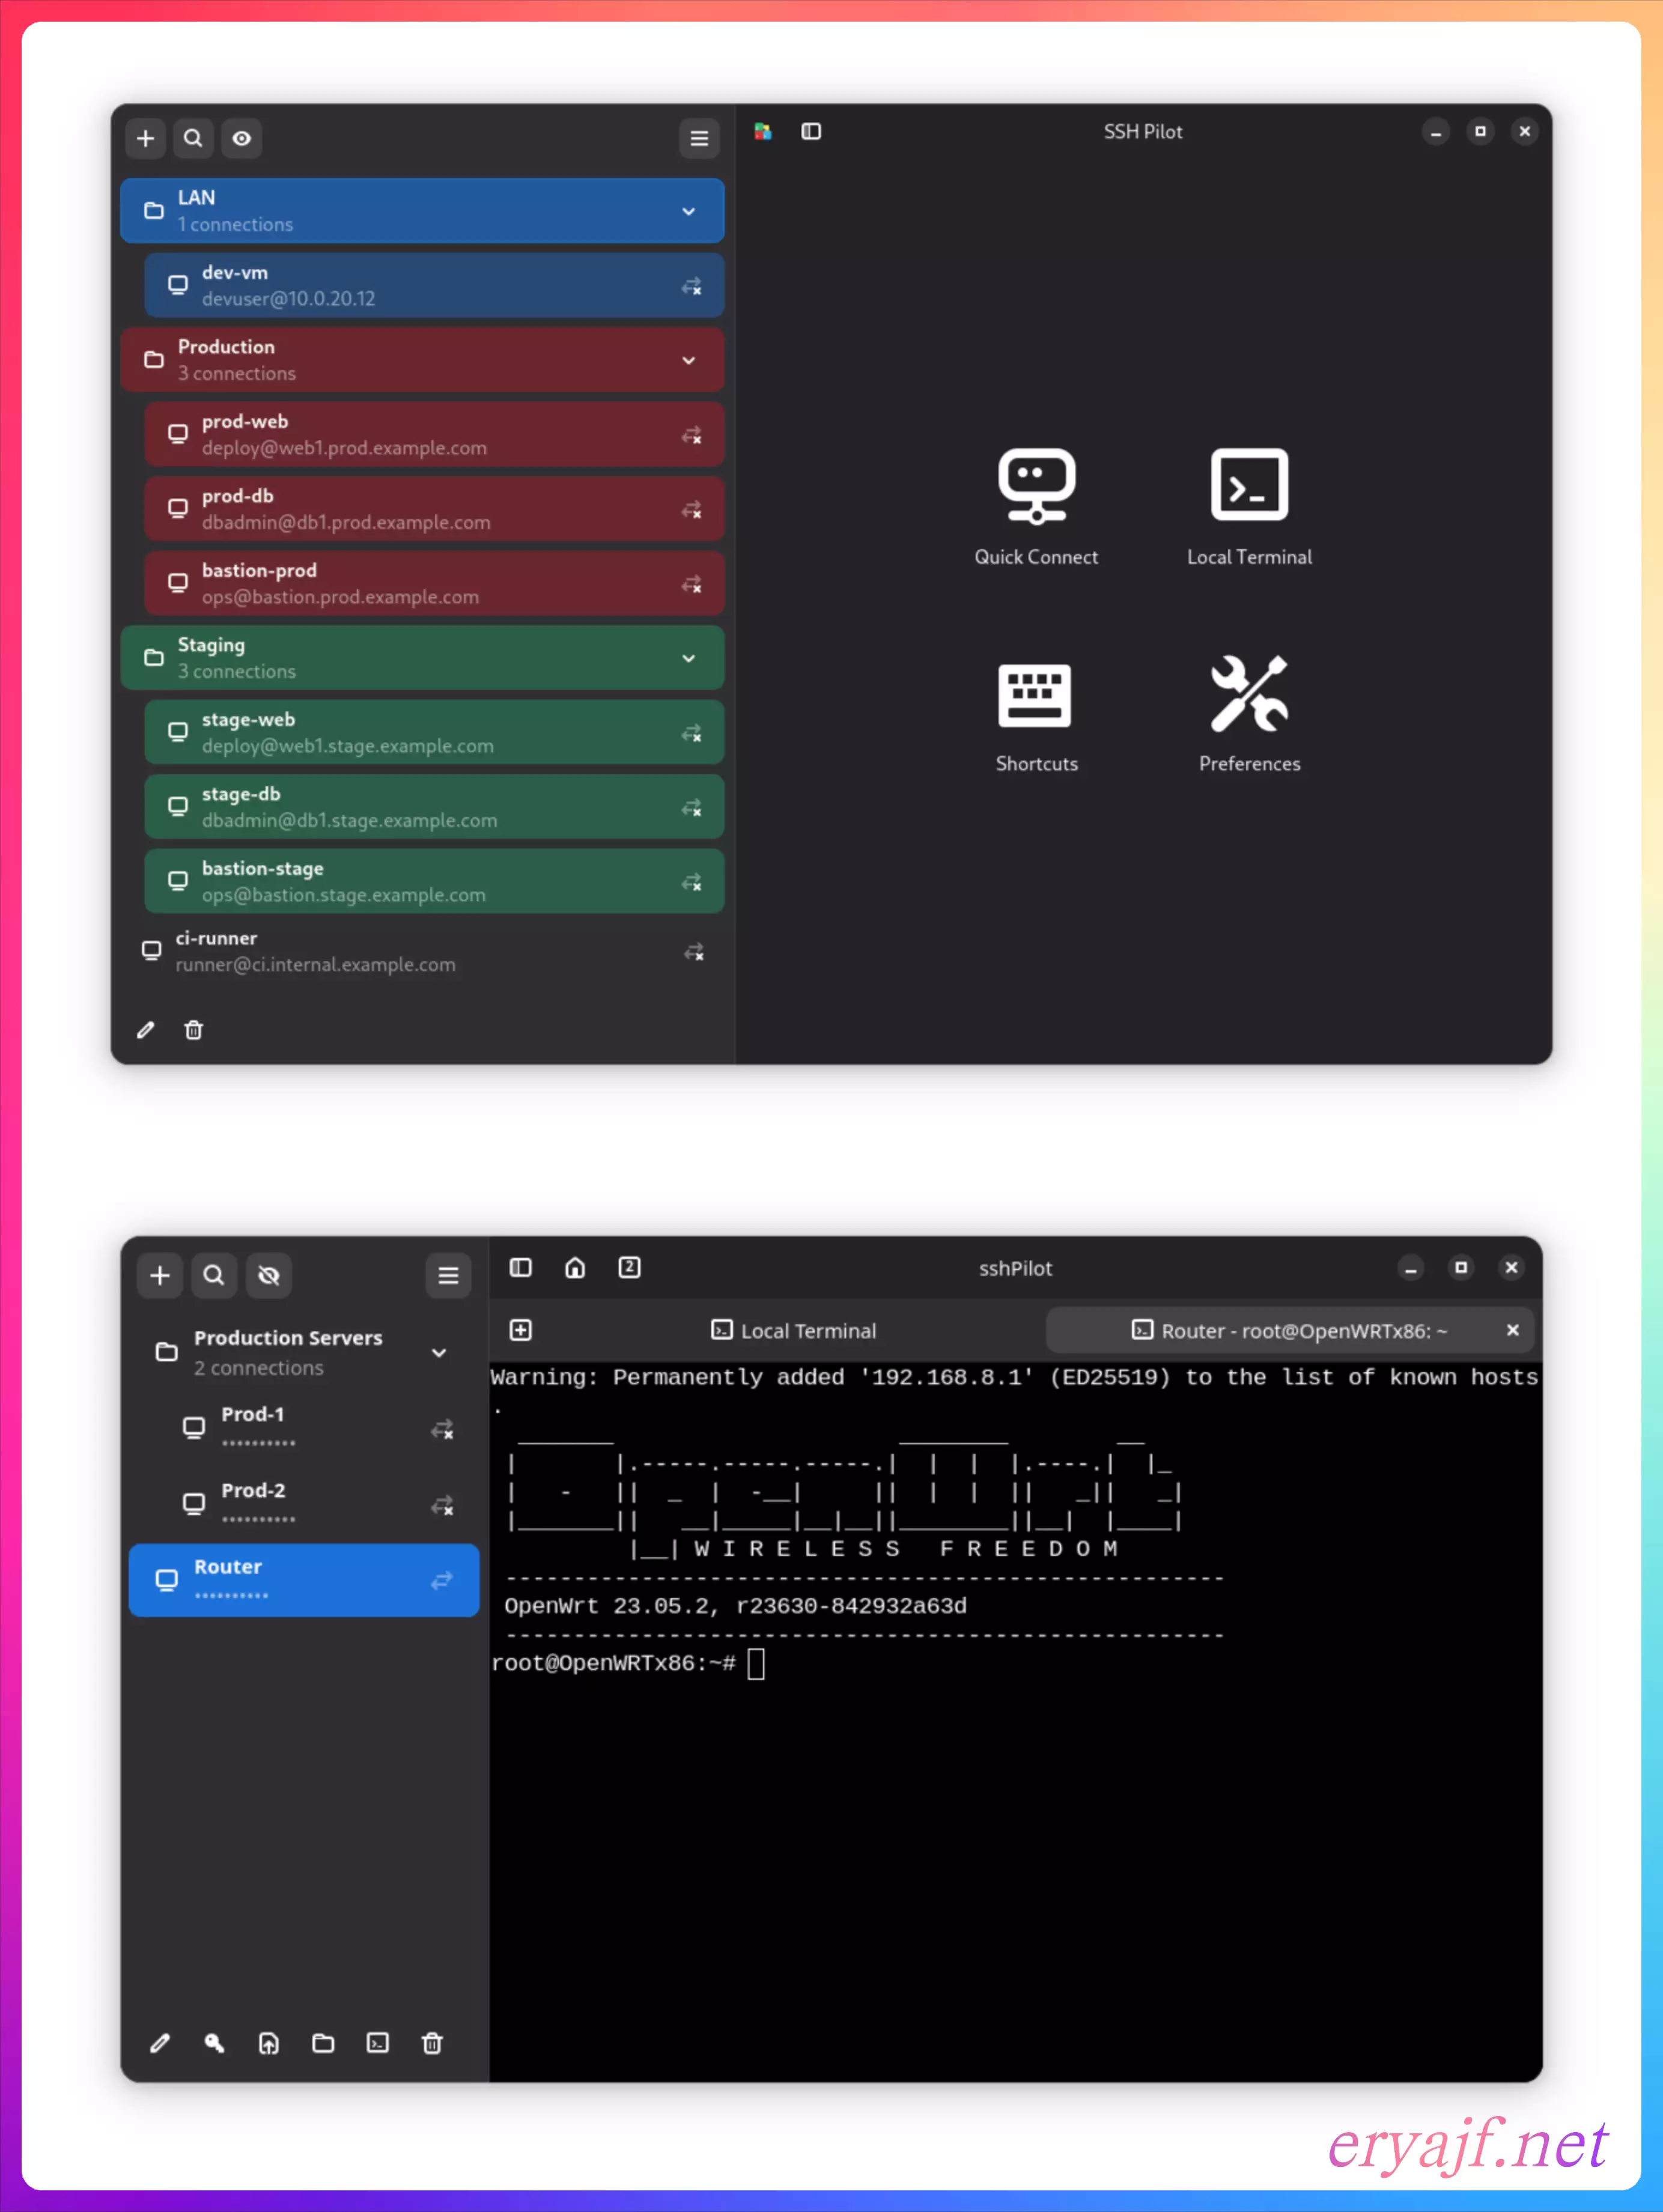The height and width of the screenshot is (2212, 1663).
Task: Open hamburger menu in top window sidebar
Action: click(699, 138)
